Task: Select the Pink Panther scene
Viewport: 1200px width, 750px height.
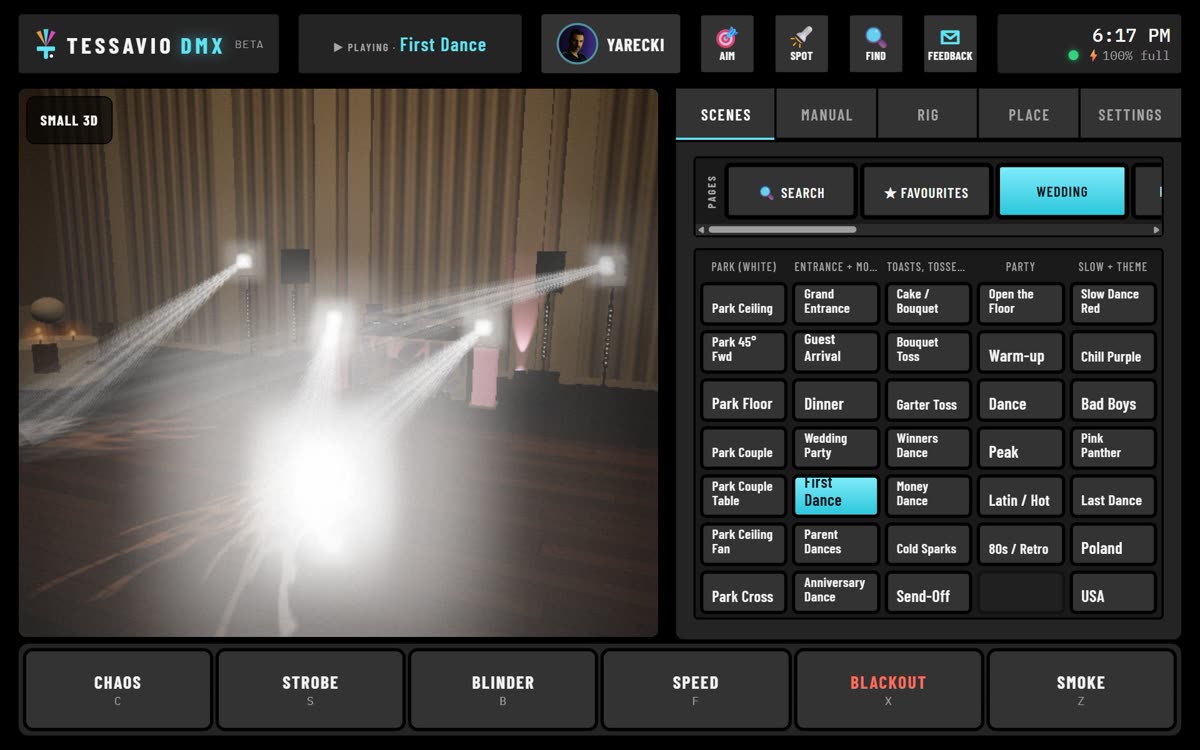Action: pos(1113,446)
